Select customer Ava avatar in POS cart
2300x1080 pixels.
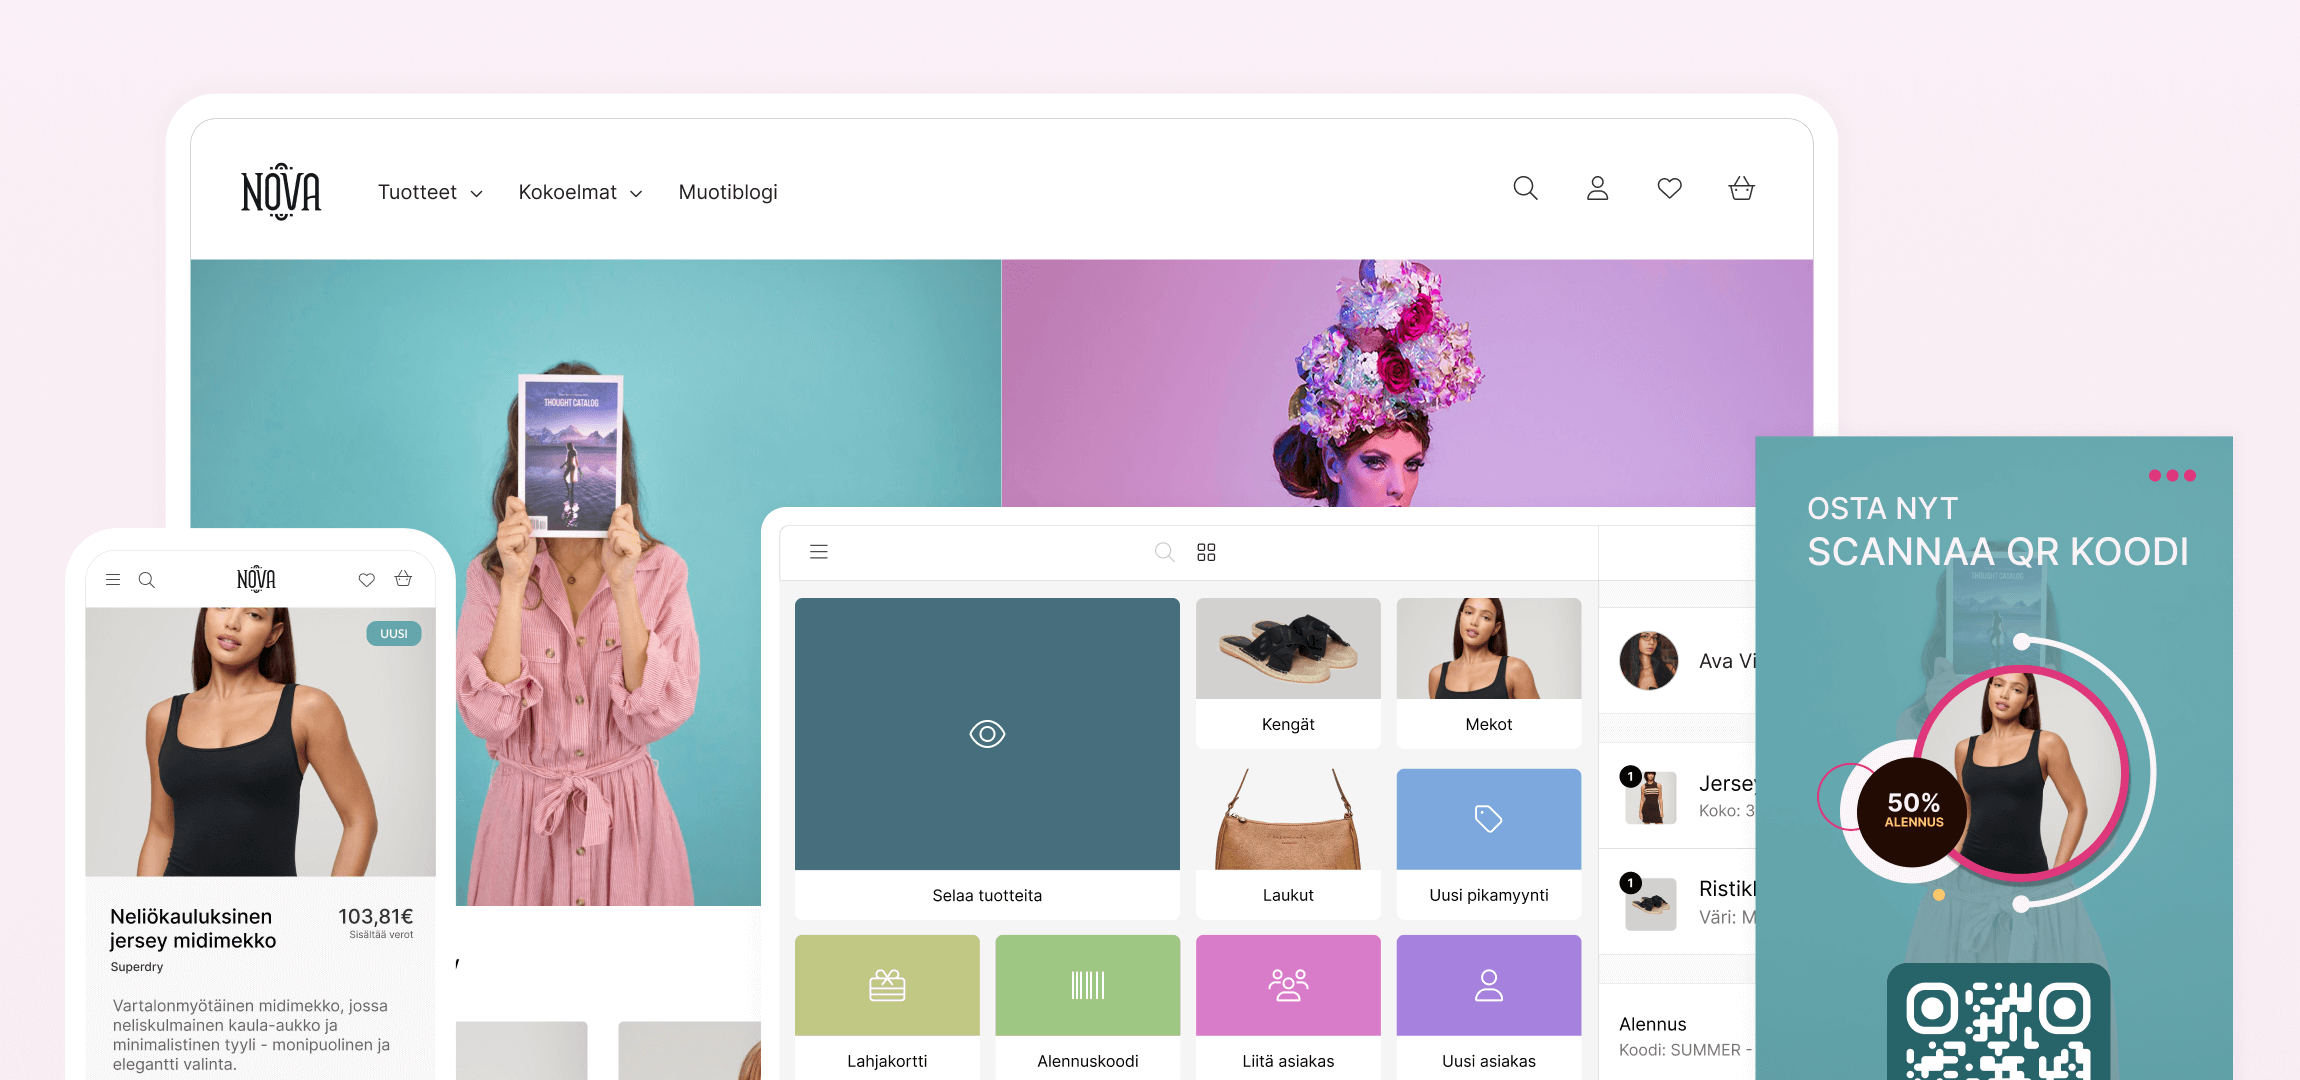pyautogui.click(x=1648, y=661)
